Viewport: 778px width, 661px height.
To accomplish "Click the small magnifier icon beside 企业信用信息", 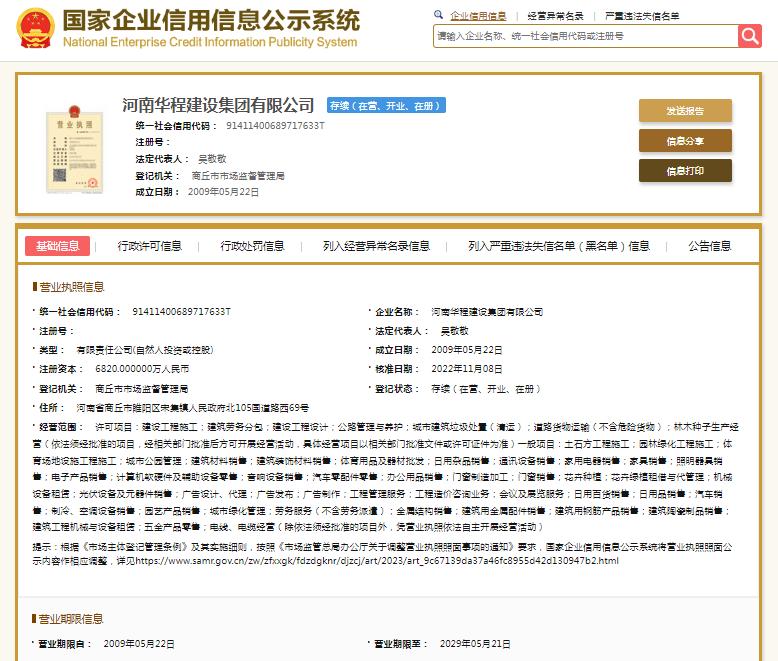I will [x=440, y=16].
